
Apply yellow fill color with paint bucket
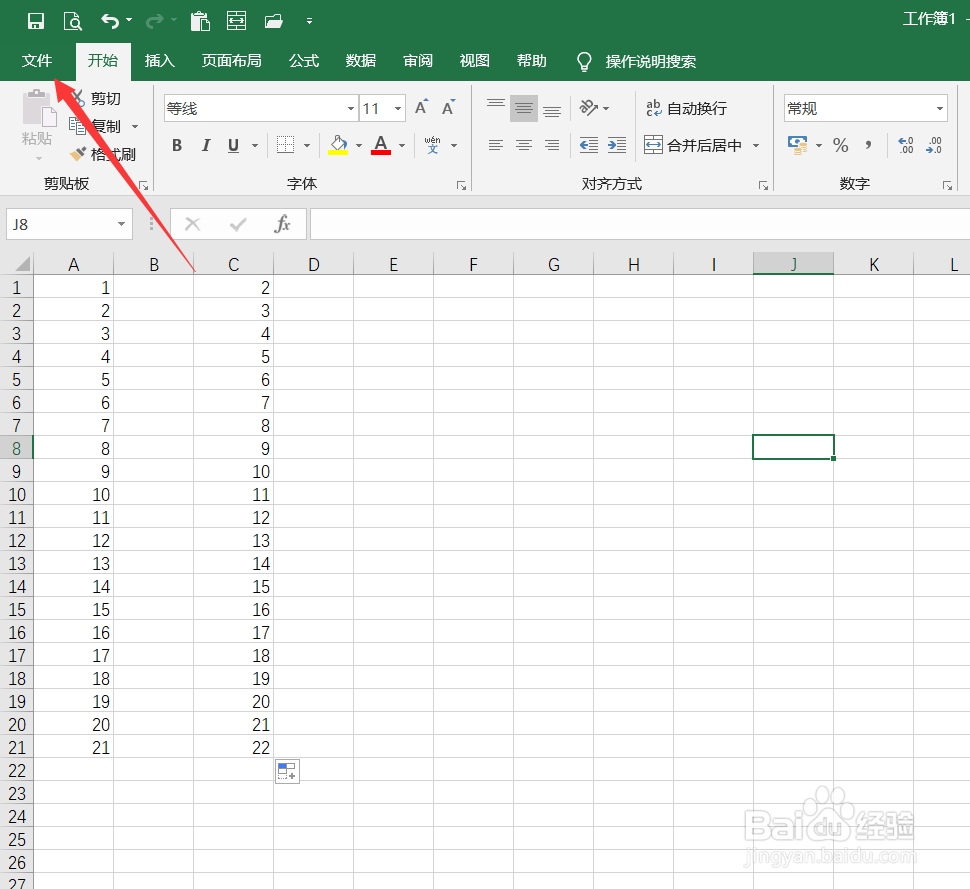338,145
